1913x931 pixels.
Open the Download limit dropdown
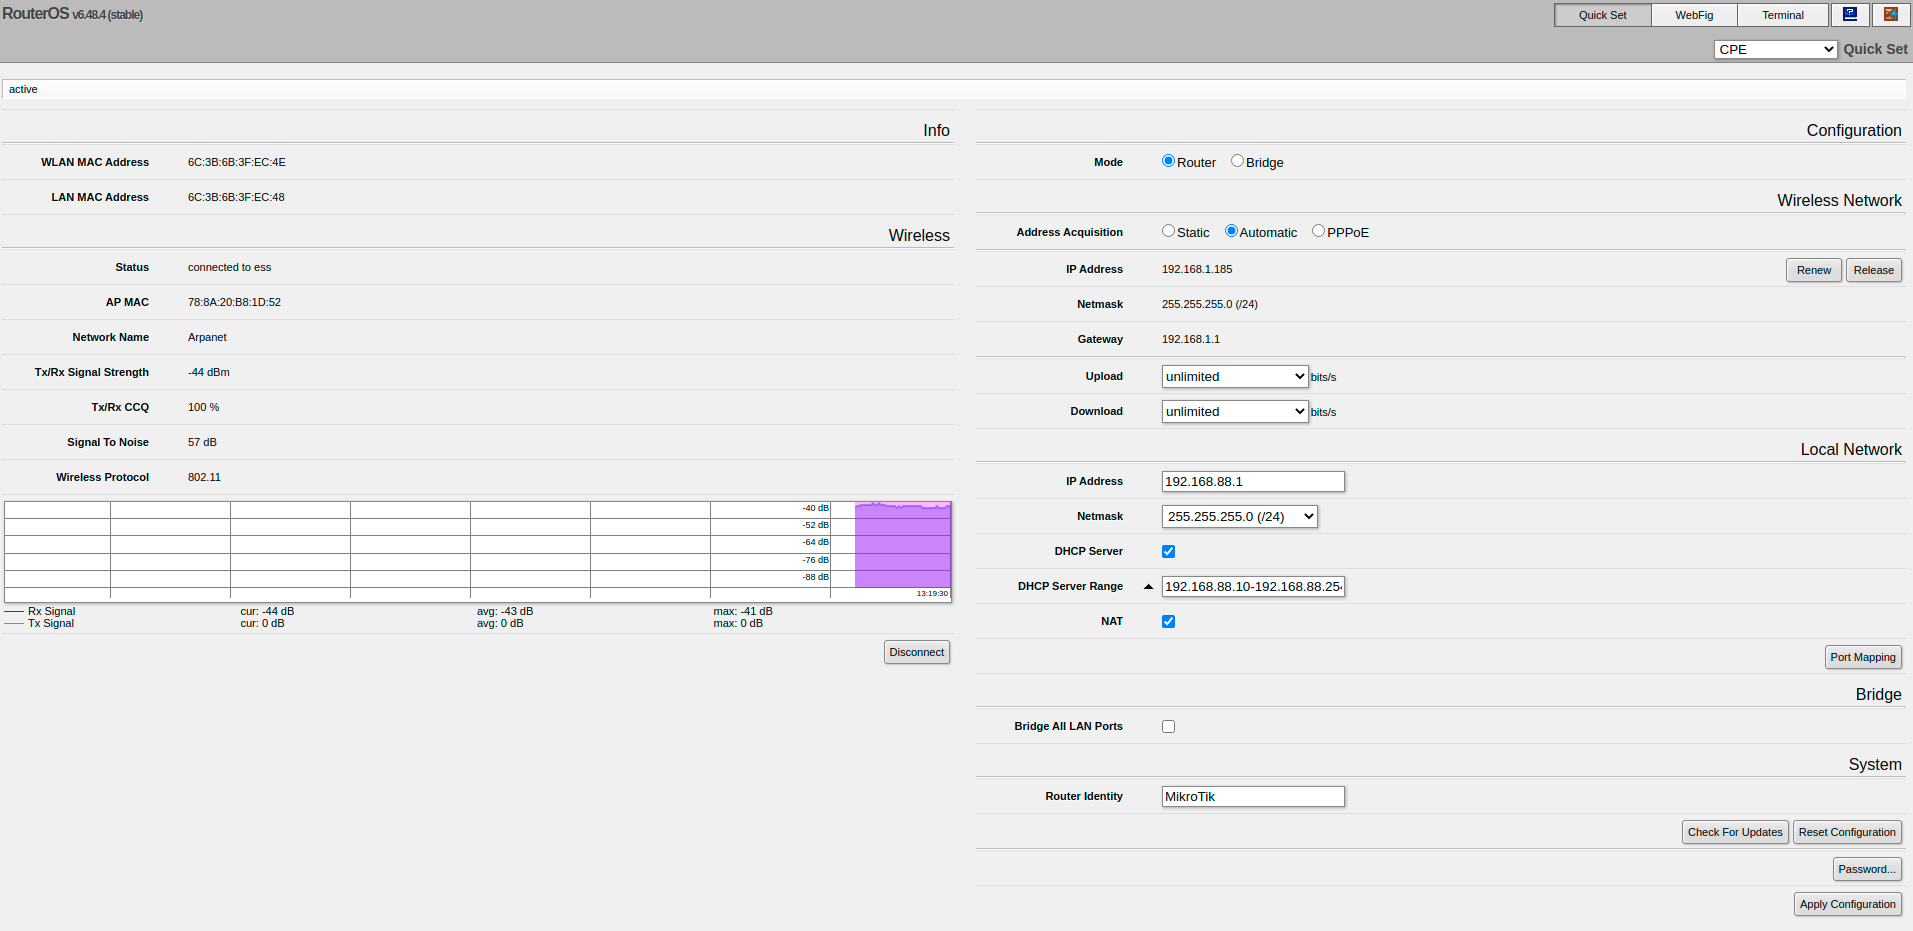pos(1234,412)
